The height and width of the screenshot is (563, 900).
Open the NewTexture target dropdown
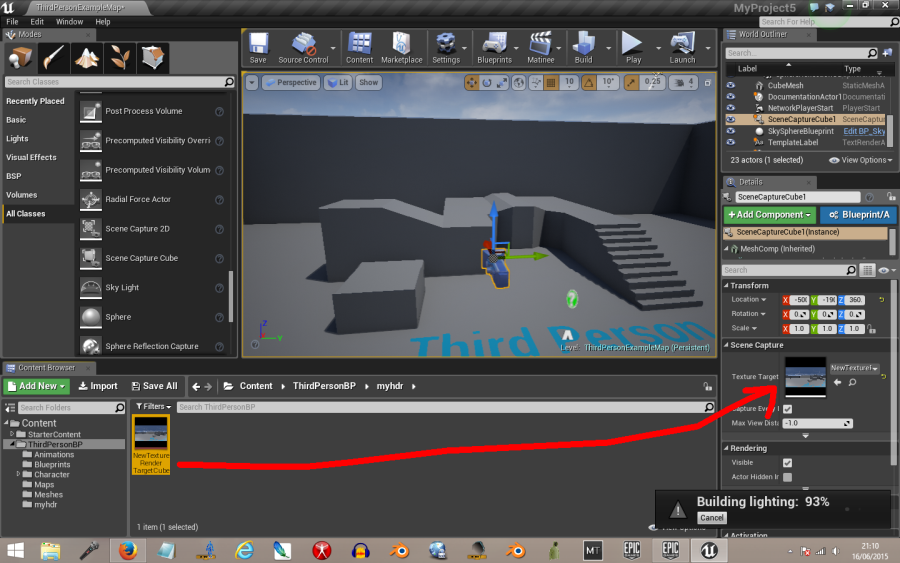pyautogui.click(x=854, y=368)
